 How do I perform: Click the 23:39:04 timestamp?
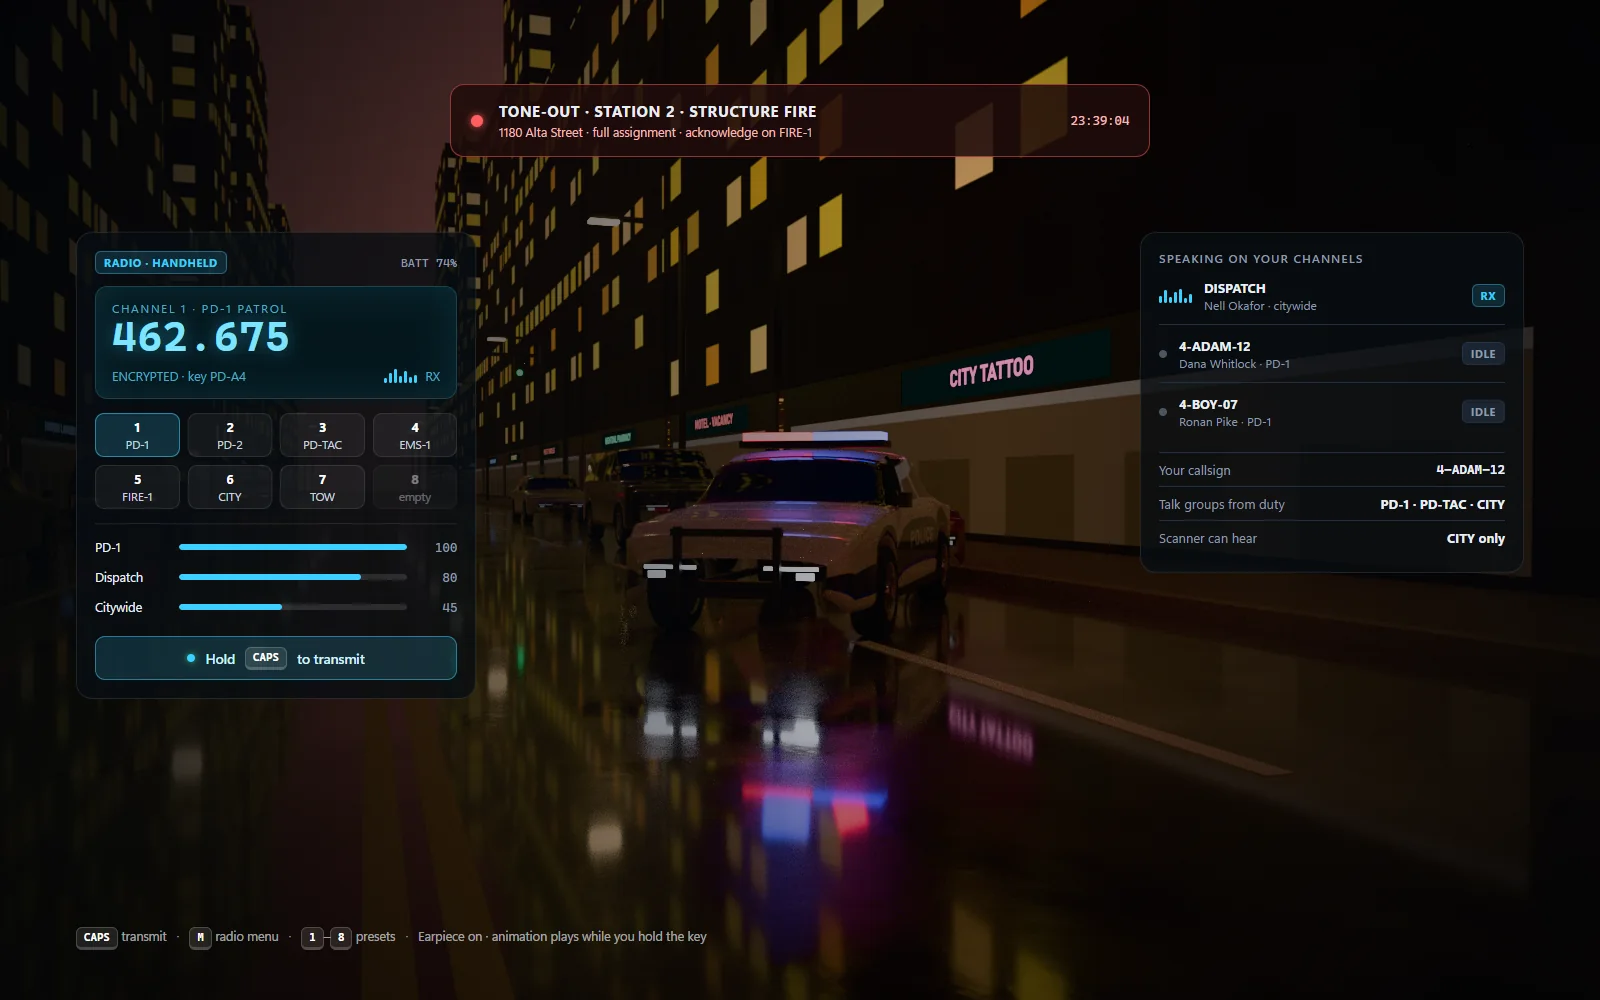pos(1100,121)
